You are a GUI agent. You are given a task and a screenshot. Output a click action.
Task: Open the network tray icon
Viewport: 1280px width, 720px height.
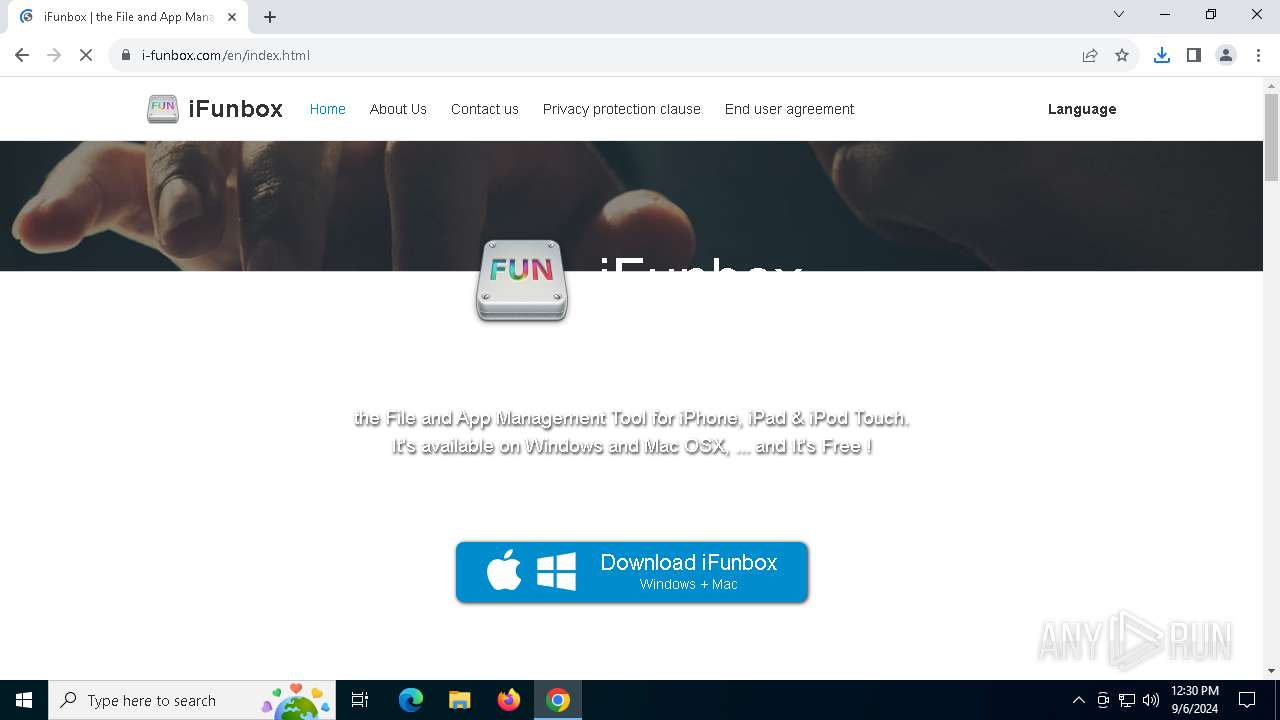(x=1127, y=700)
